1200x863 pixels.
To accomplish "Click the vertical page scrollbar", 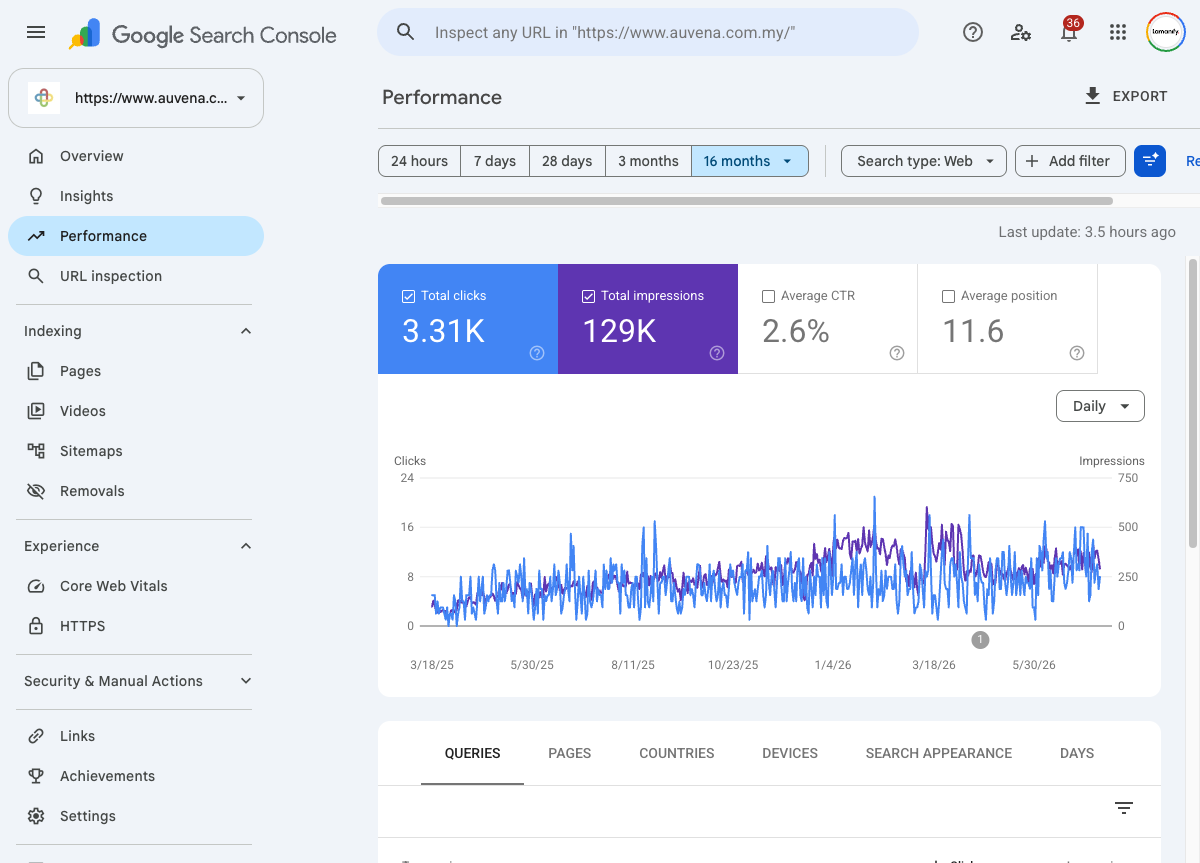I will tap(1192, 403).
